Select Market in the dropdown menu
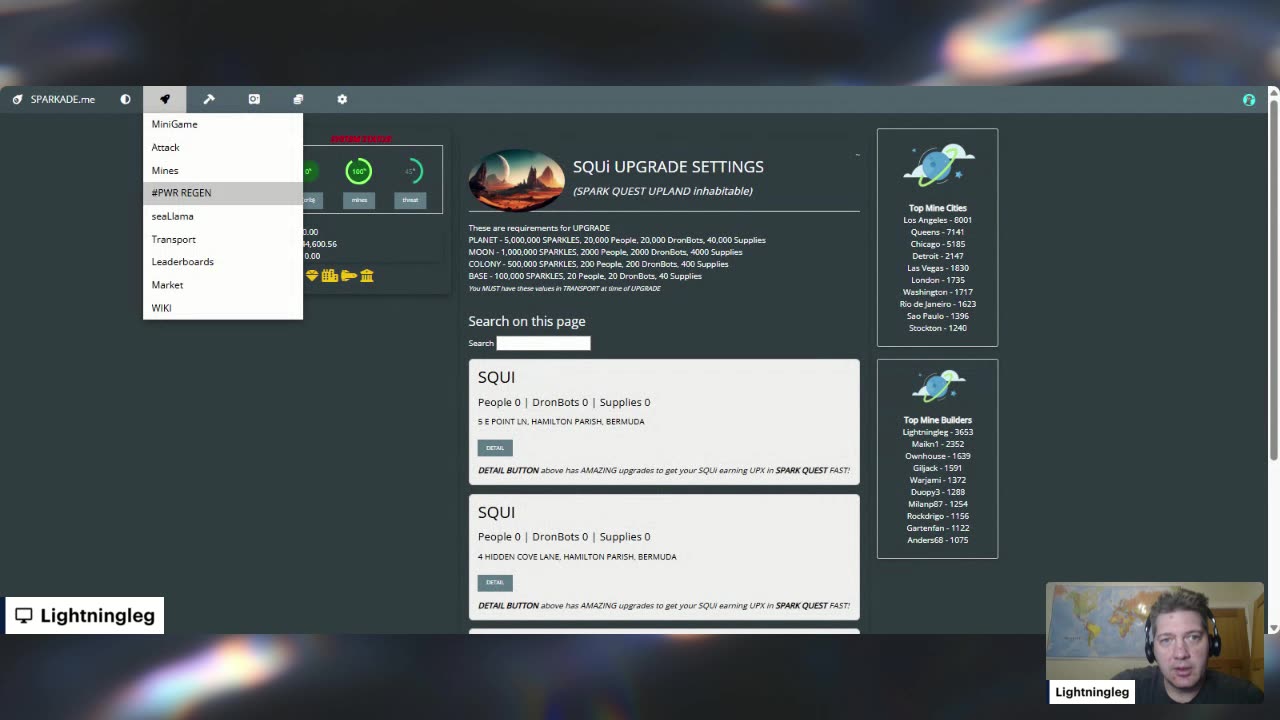 [223, 285]
